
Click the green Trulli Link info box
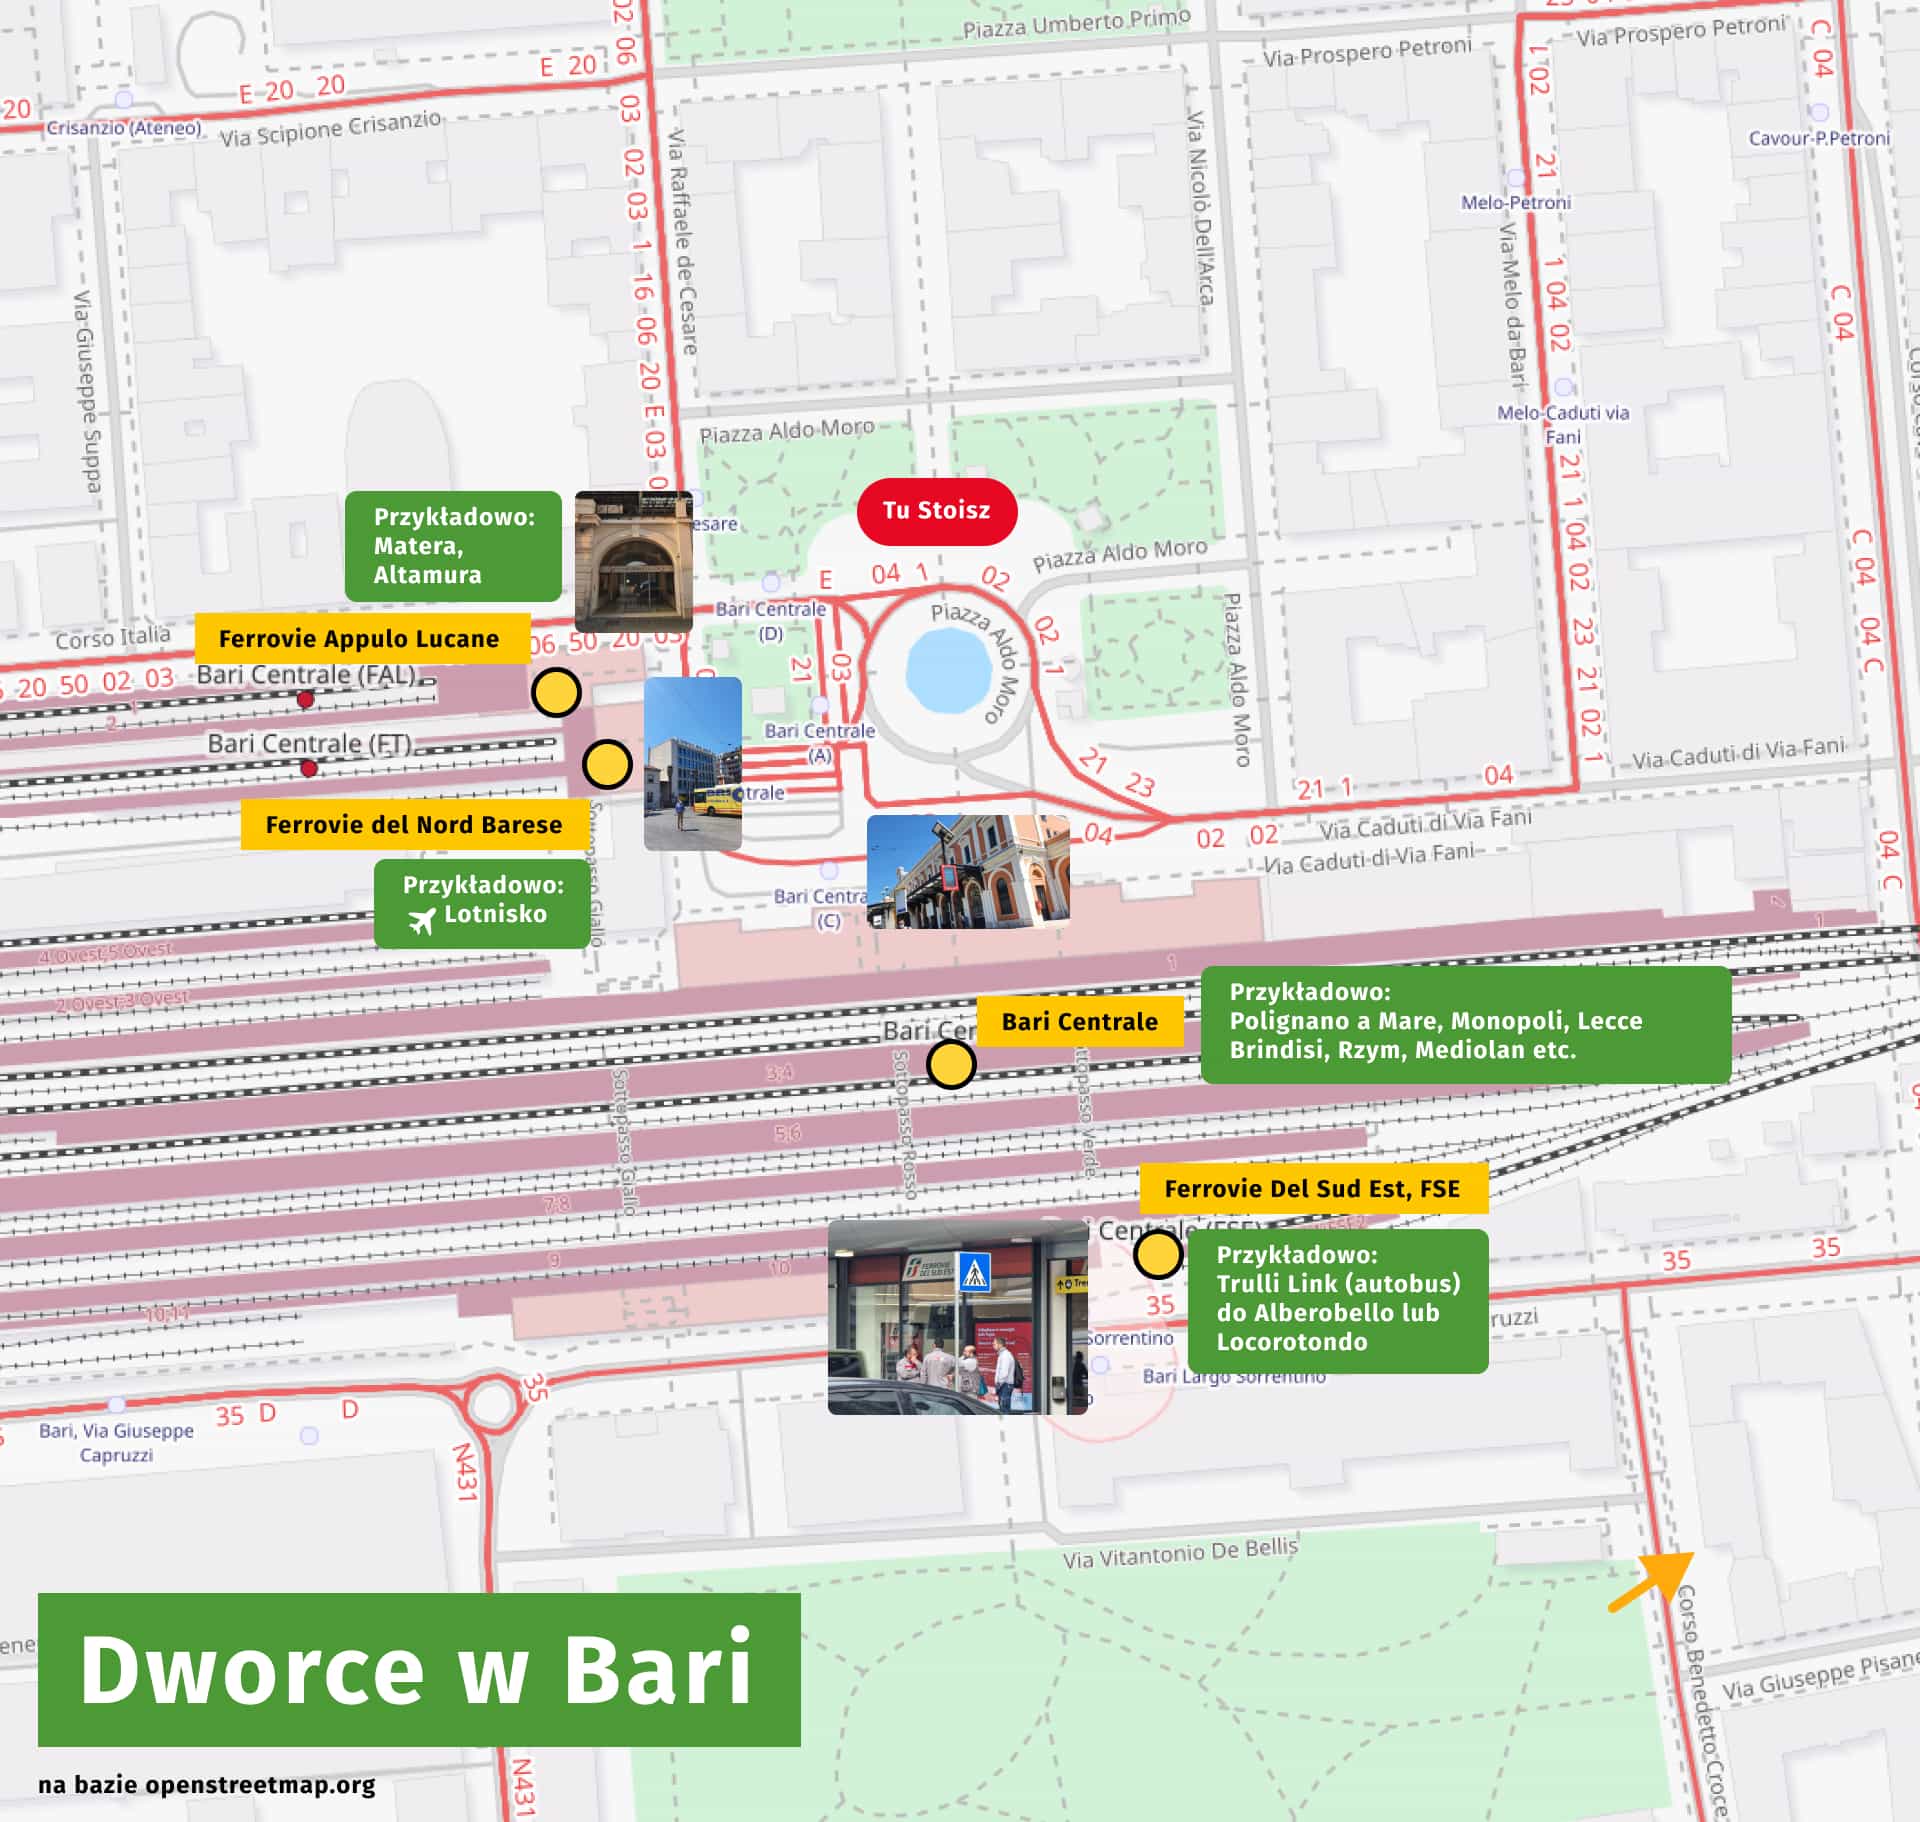pyautogui.click(x=1340, y=1302)
